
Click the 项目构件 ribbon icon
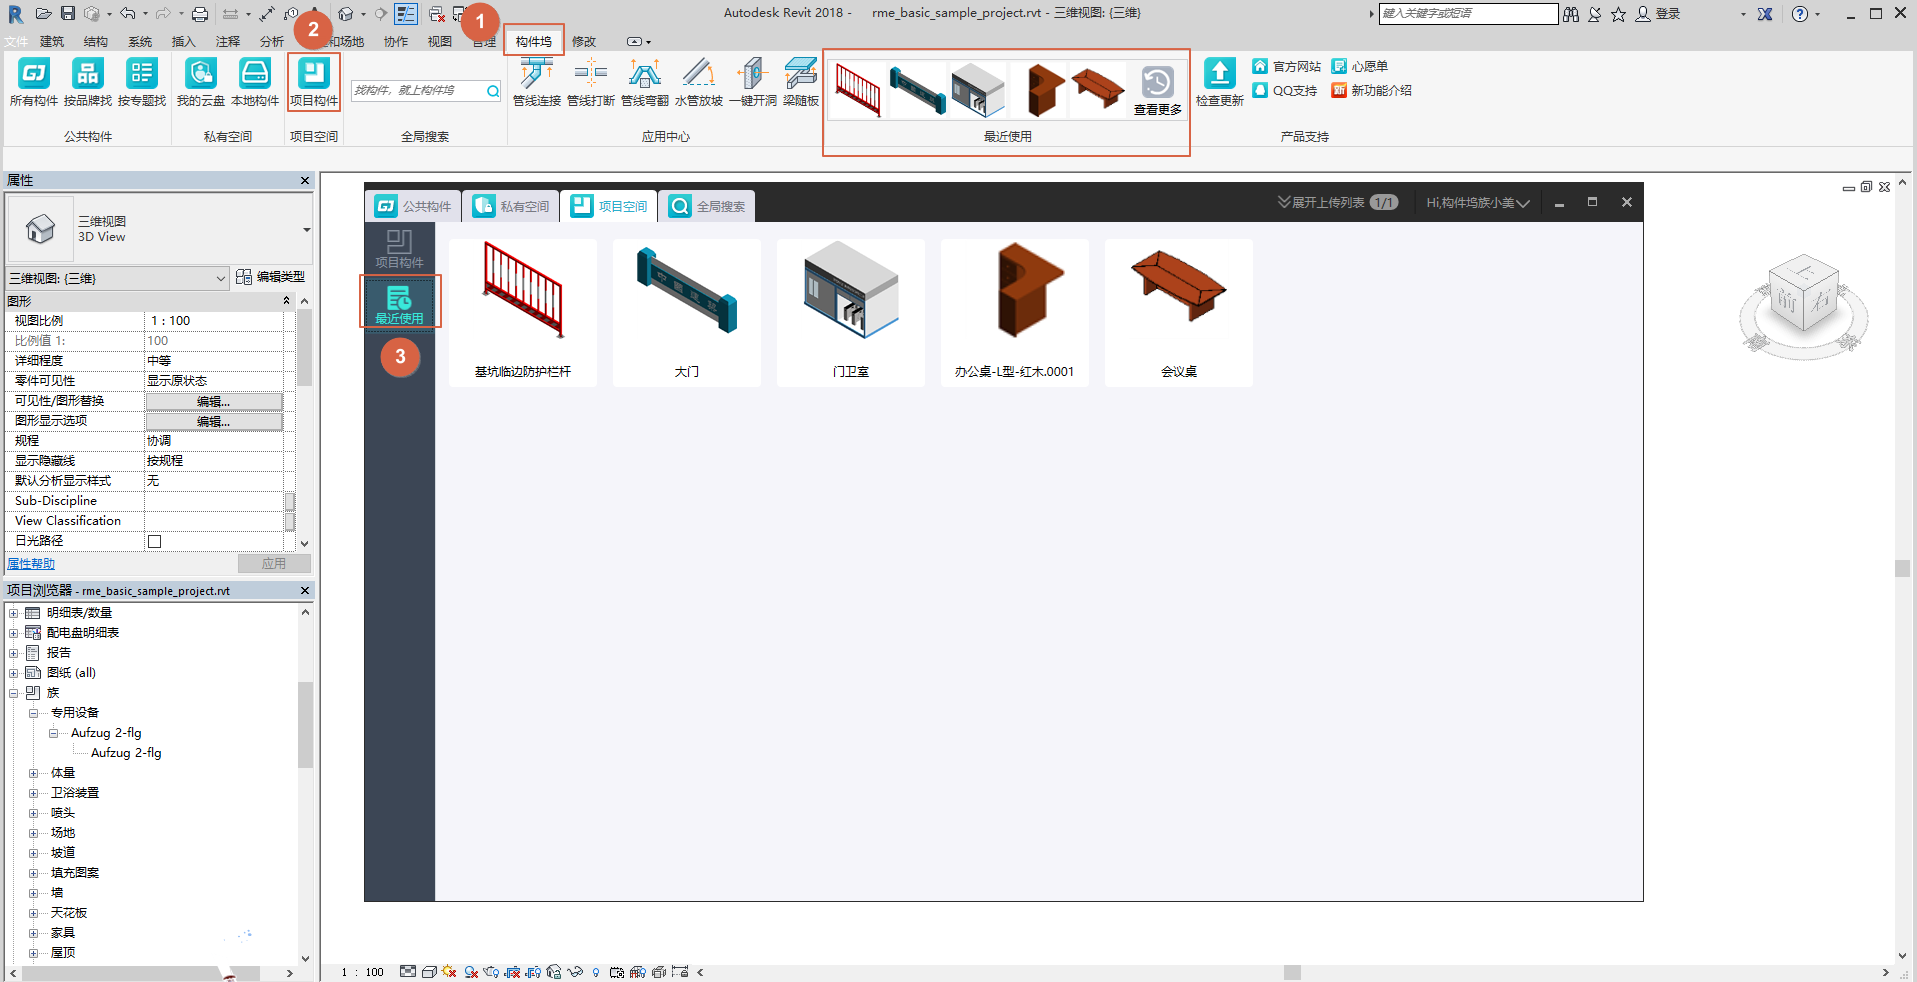pos(314,82)
